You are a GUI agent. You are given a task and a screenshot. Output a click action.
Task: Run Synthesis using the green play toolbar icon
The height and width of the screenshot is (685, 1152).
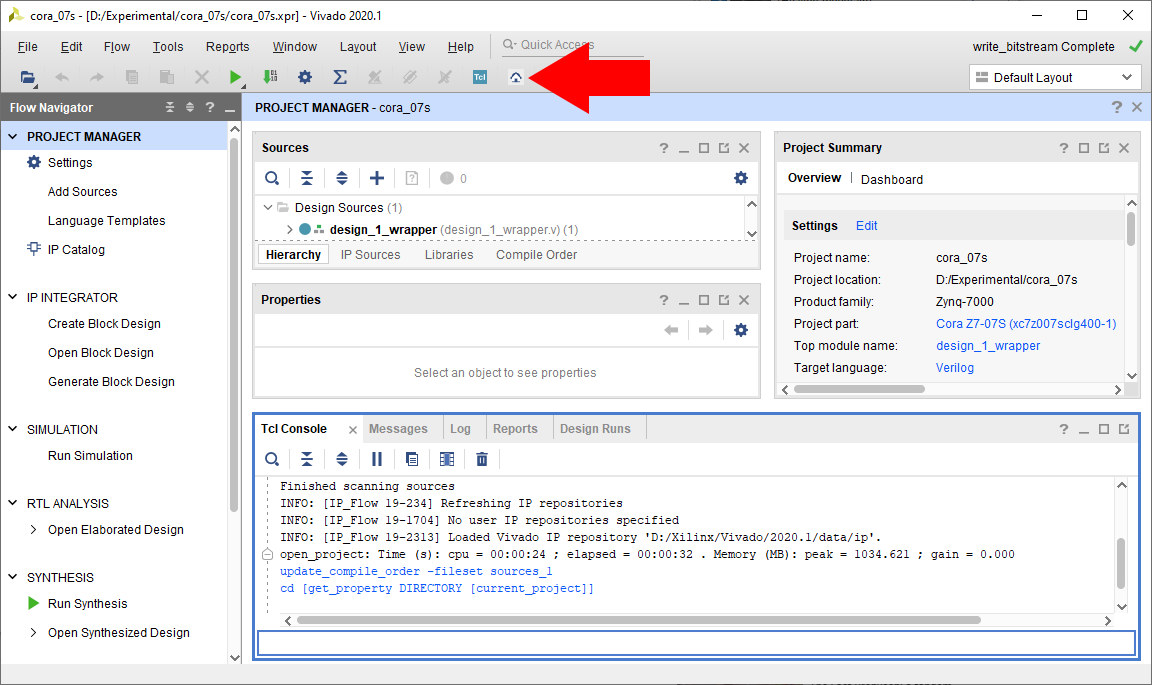coord(234,76)
